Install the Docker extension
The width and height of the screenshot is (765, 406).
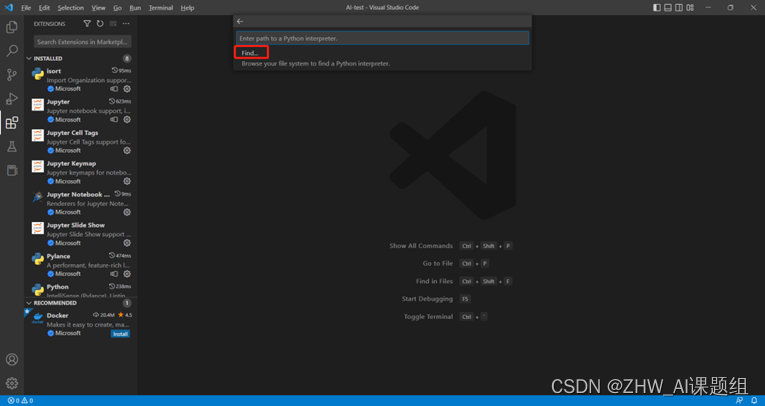pyautogui.click(x=120, y=334)
